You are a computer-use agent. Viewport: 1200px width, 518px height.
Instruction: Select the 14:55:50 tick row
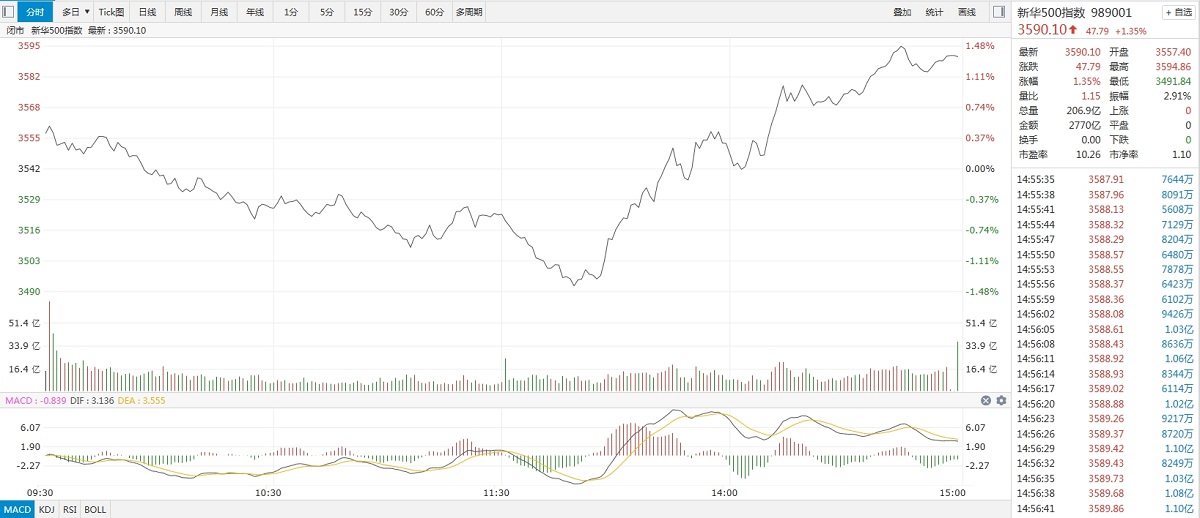1105,254
